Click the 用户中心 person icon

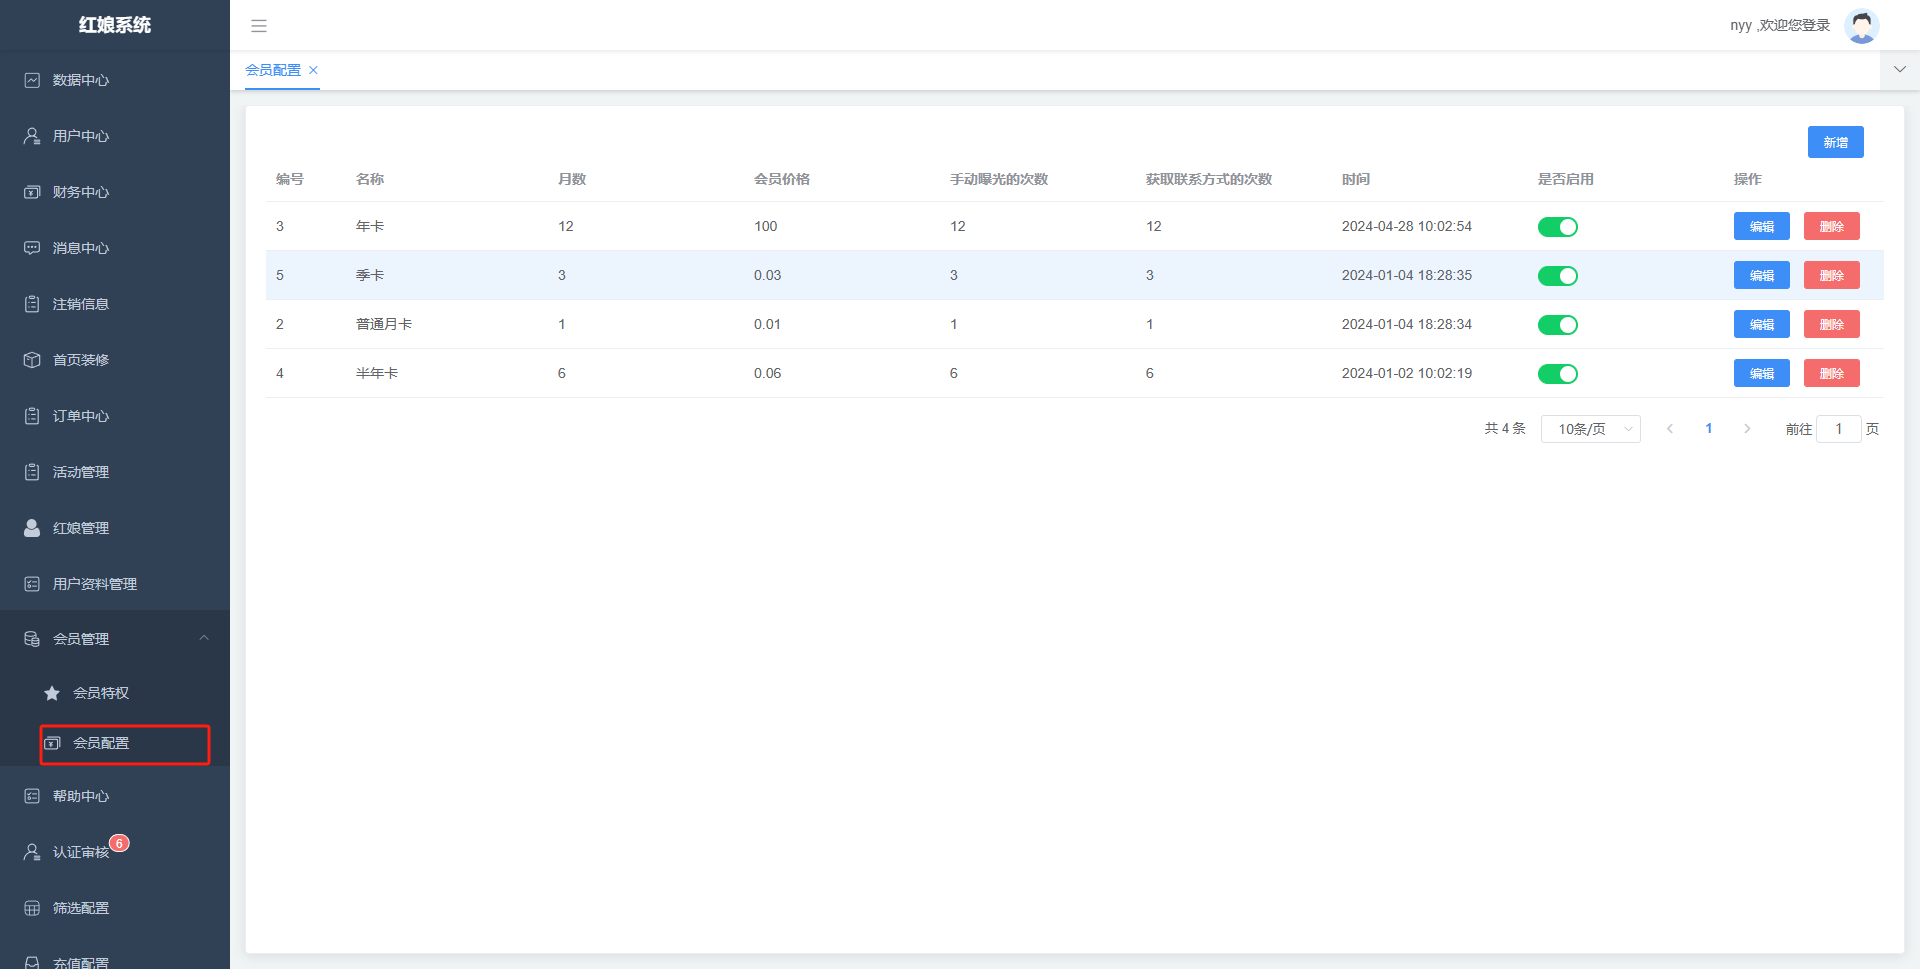pos(32,136)
